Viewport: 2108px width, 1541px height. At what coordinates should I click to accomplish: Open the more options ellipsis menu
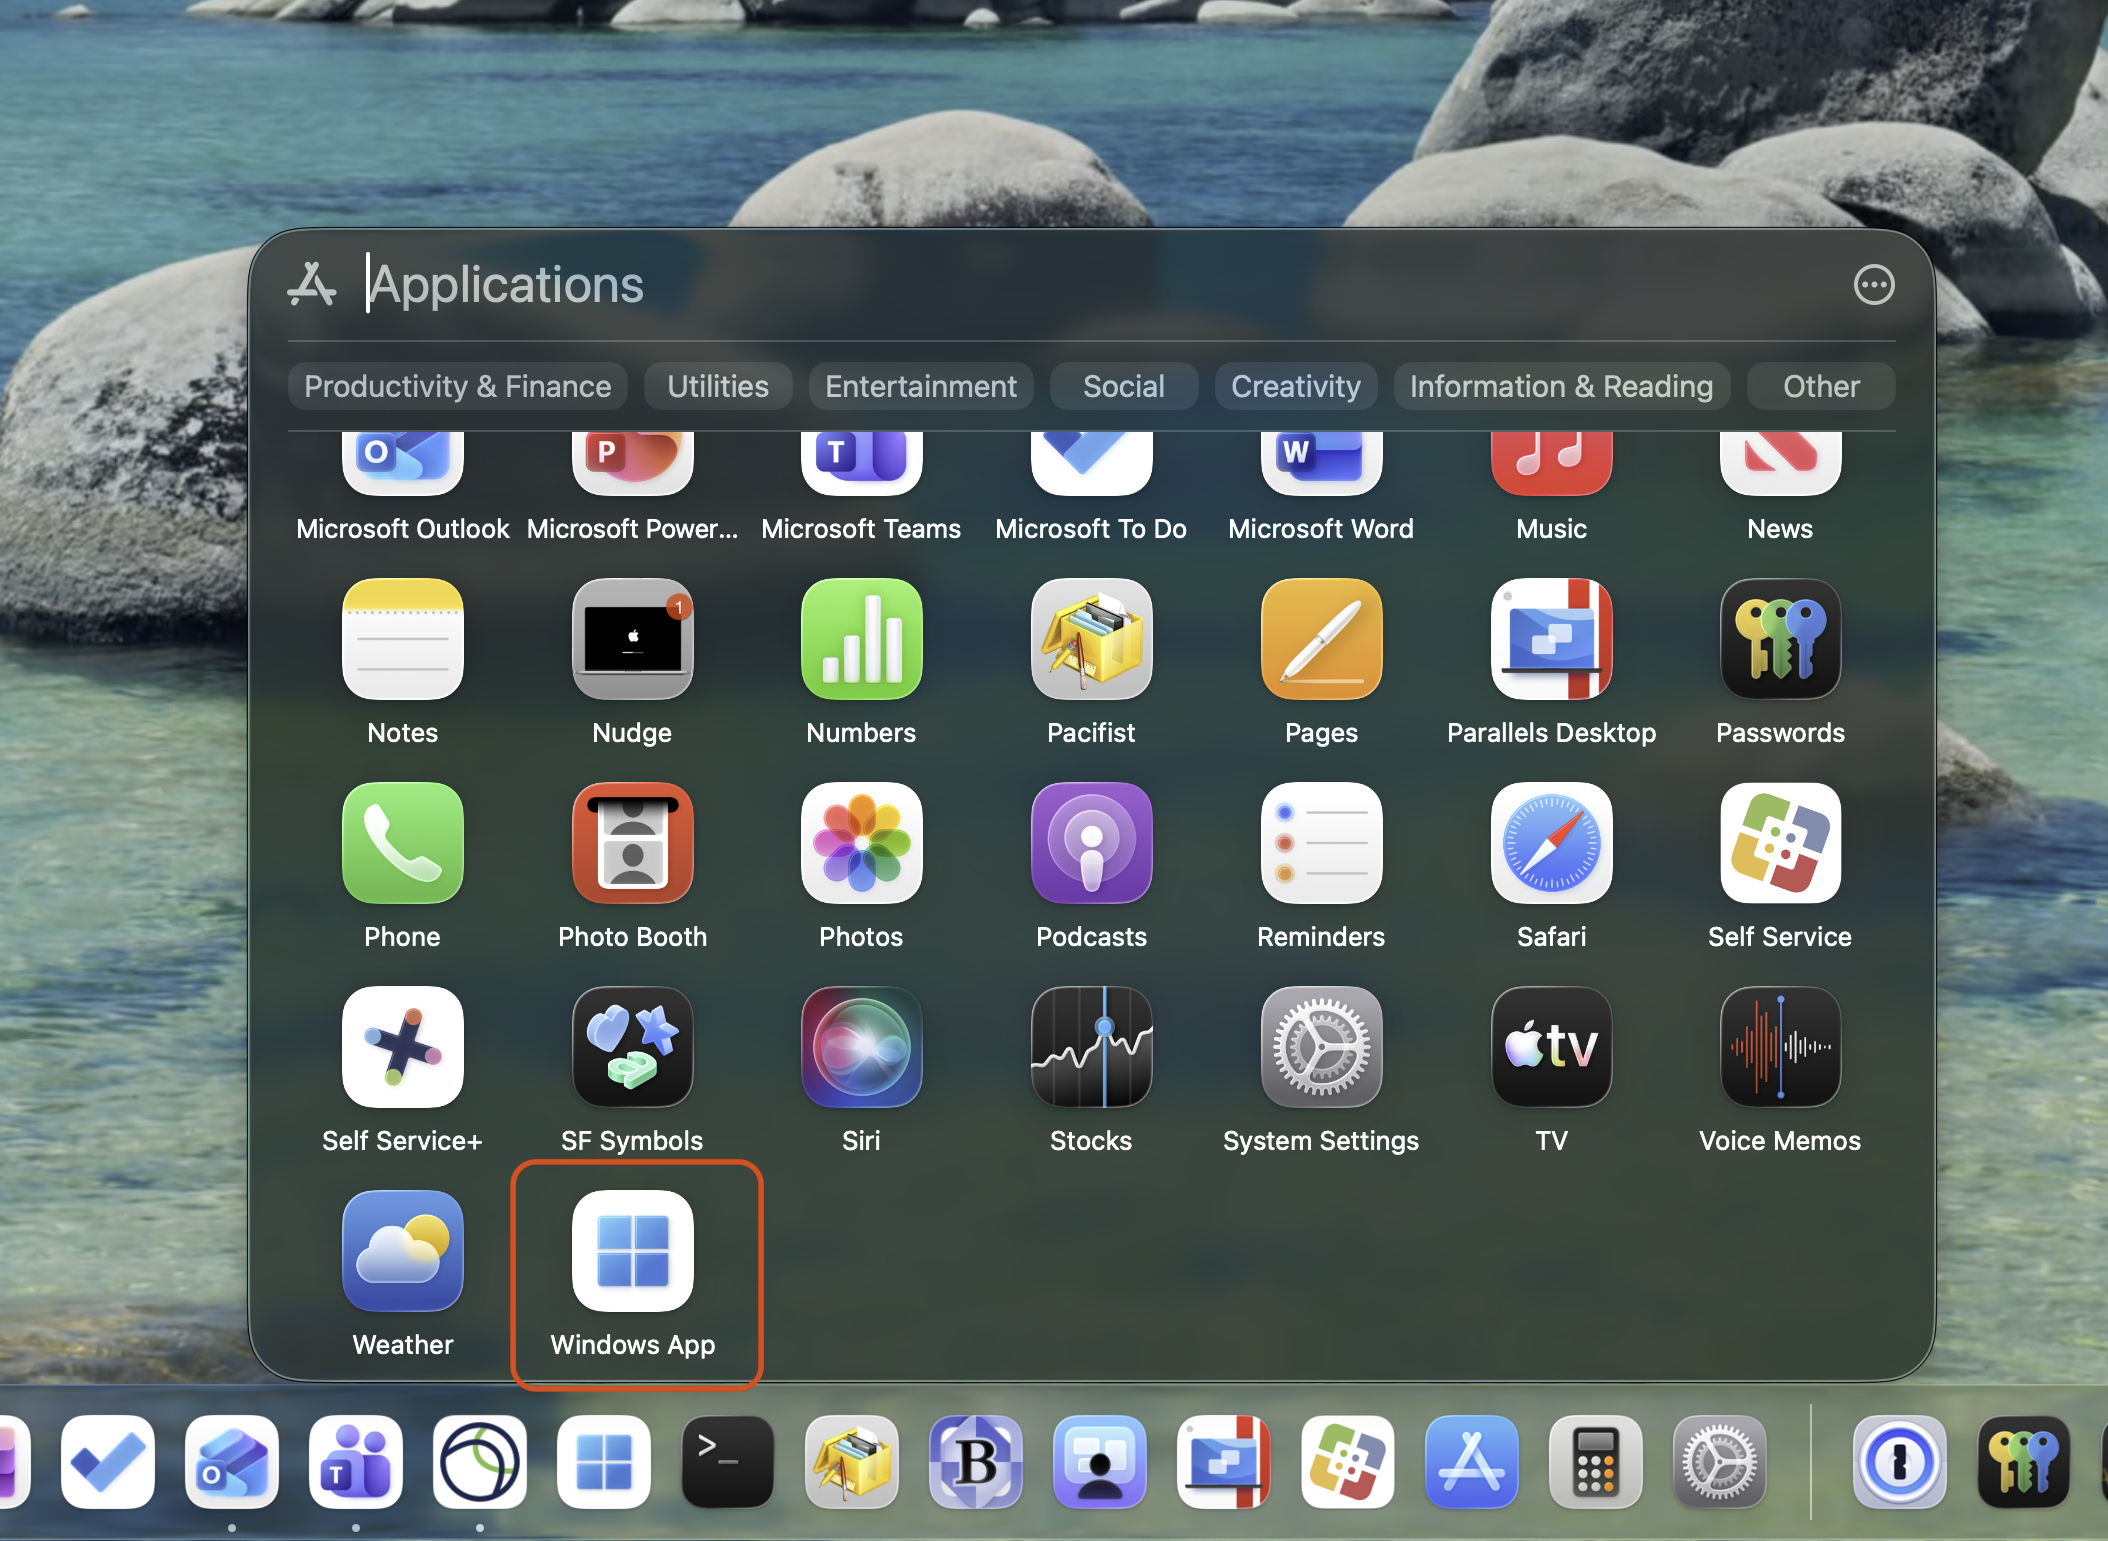pyautogui.click(x=1874, y=285)
